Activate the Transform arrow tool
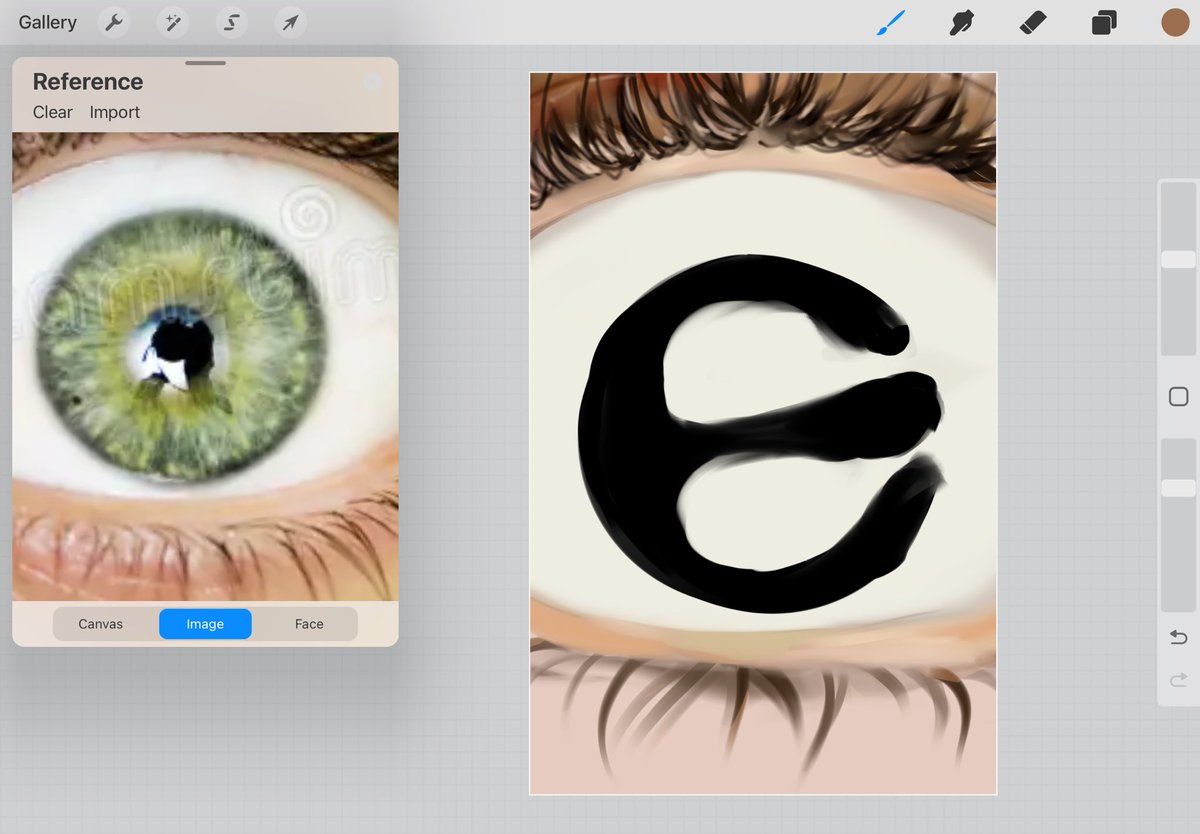This screenshot has height=834, width=1200. click(x=290, y=22)
